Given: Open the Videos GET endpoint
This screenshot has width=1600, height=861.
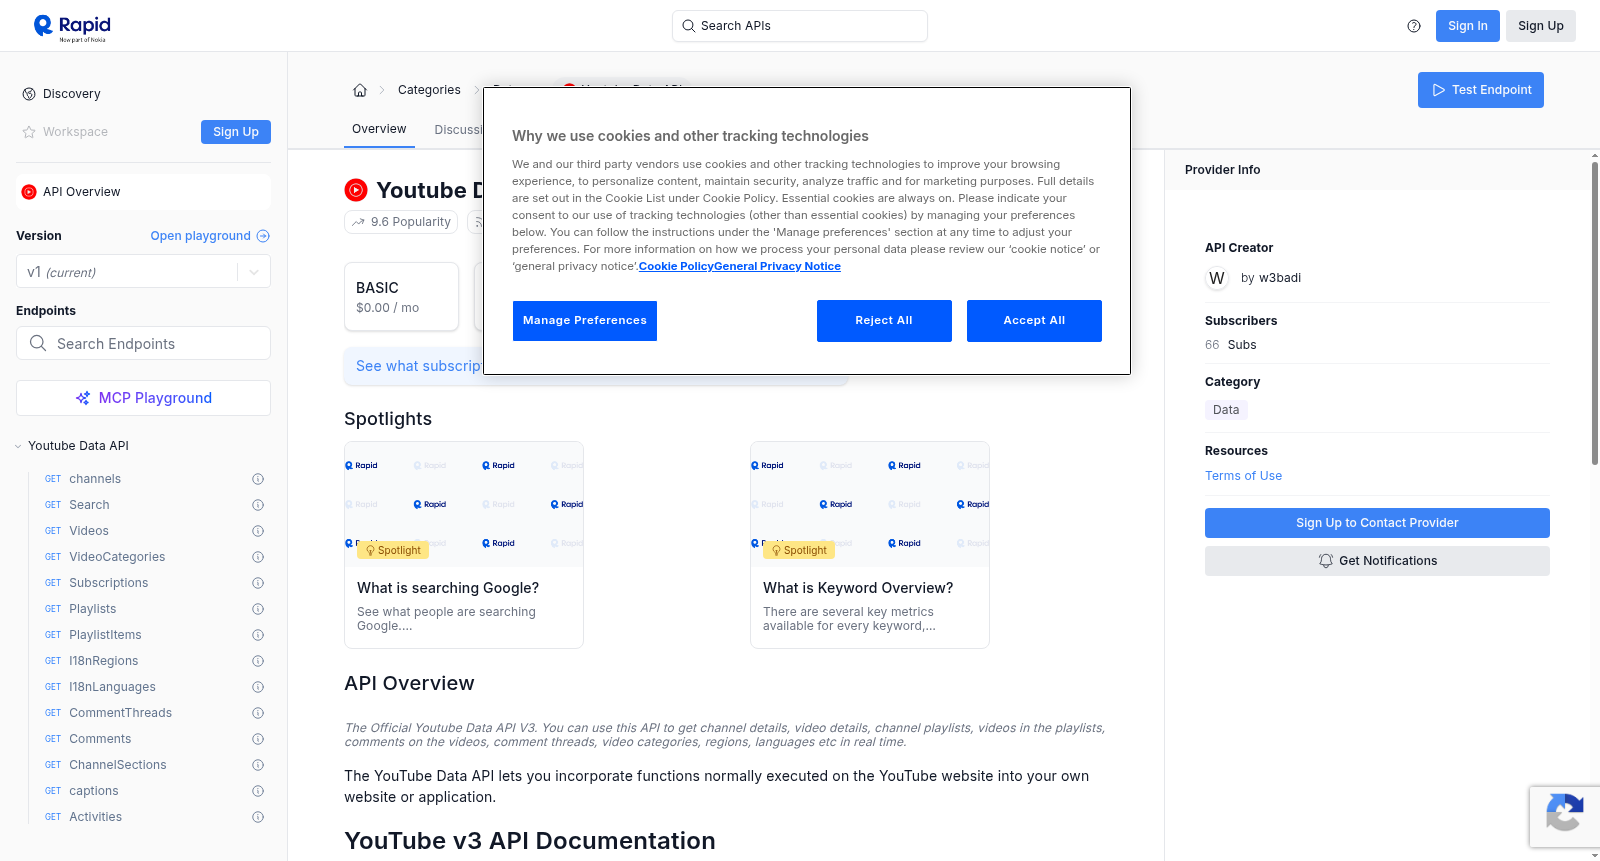Looking at the screenshot, I should [x=89, y=531].
